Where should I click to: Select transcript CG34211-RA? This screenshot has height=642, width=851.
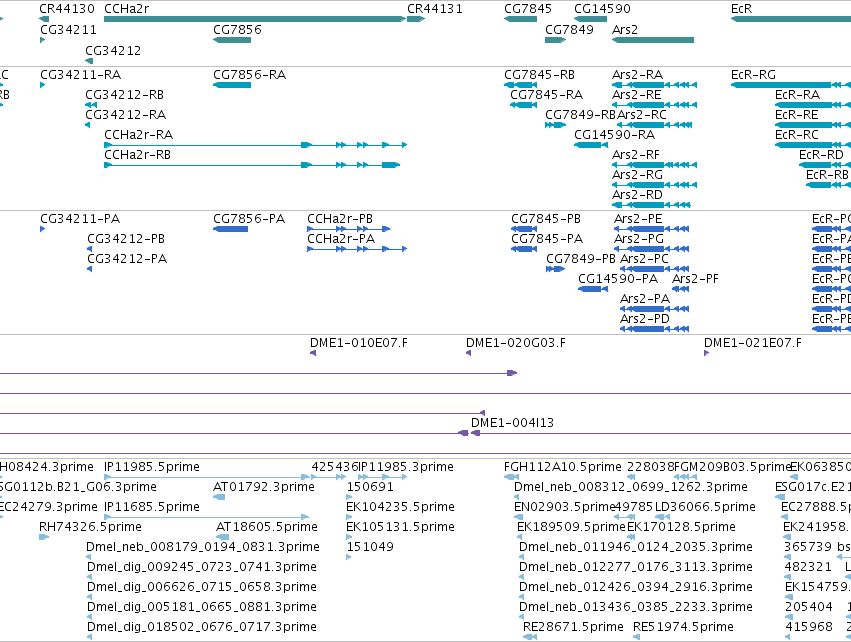coord(43,85)
